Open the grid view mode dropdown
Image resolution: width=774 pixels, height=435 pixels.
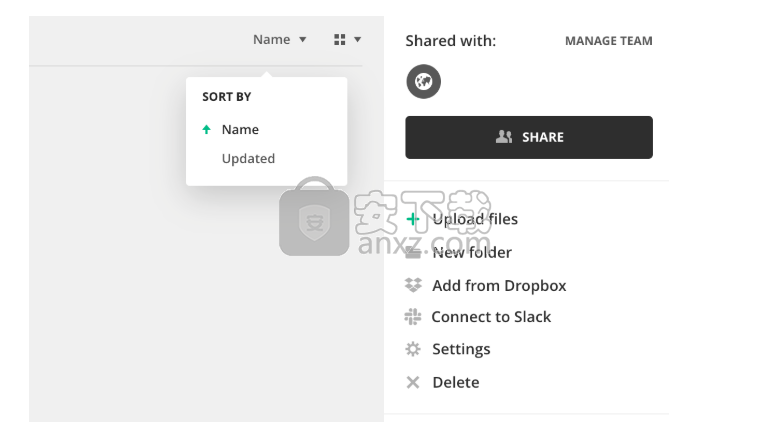357,40
